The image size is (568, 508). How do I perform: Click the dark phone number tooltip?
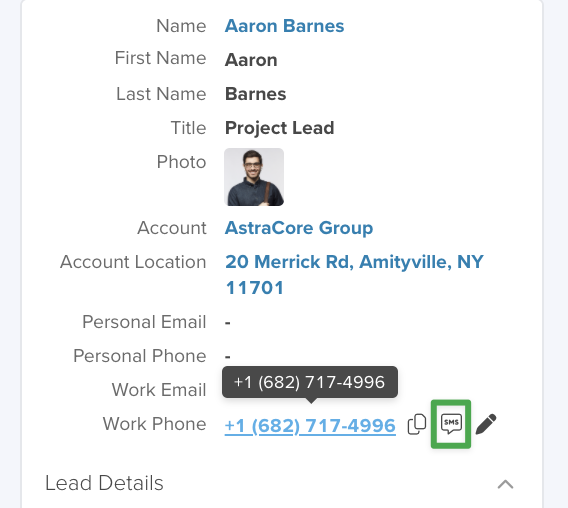(310, 382)
